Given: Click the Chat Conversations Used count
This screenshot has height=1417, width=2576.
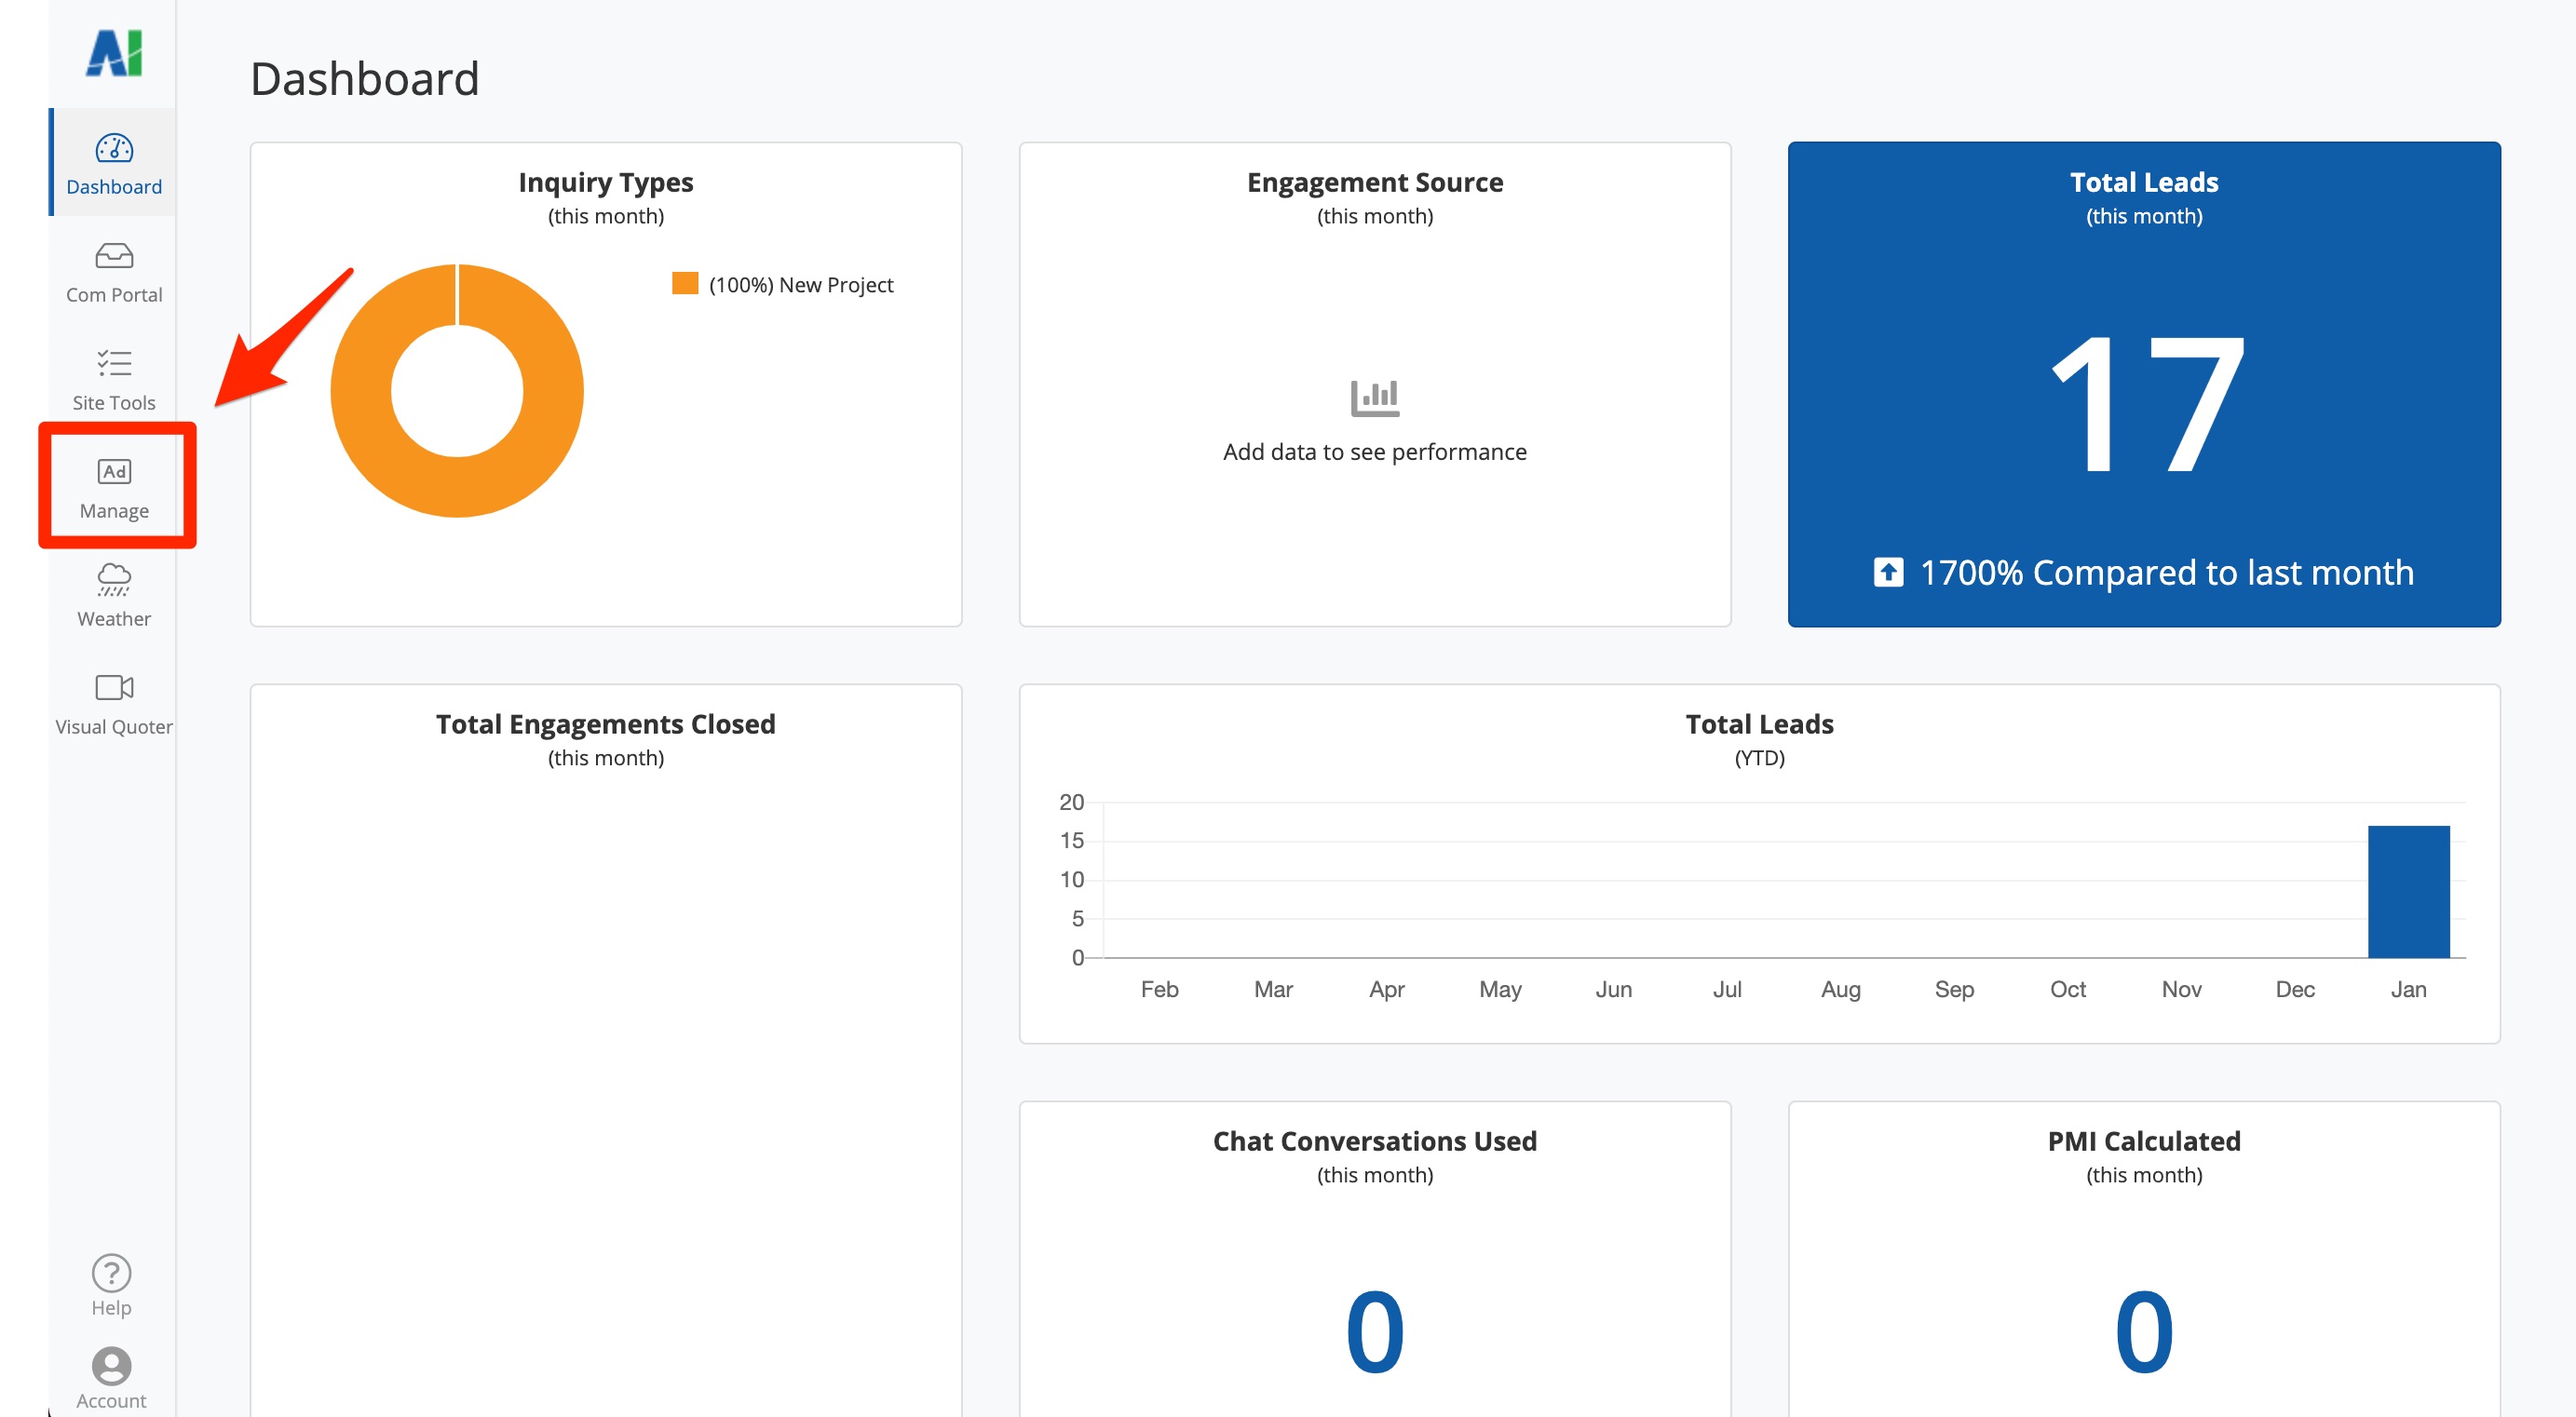Looking at the screenshot, I should [x=1374, y=1332].
